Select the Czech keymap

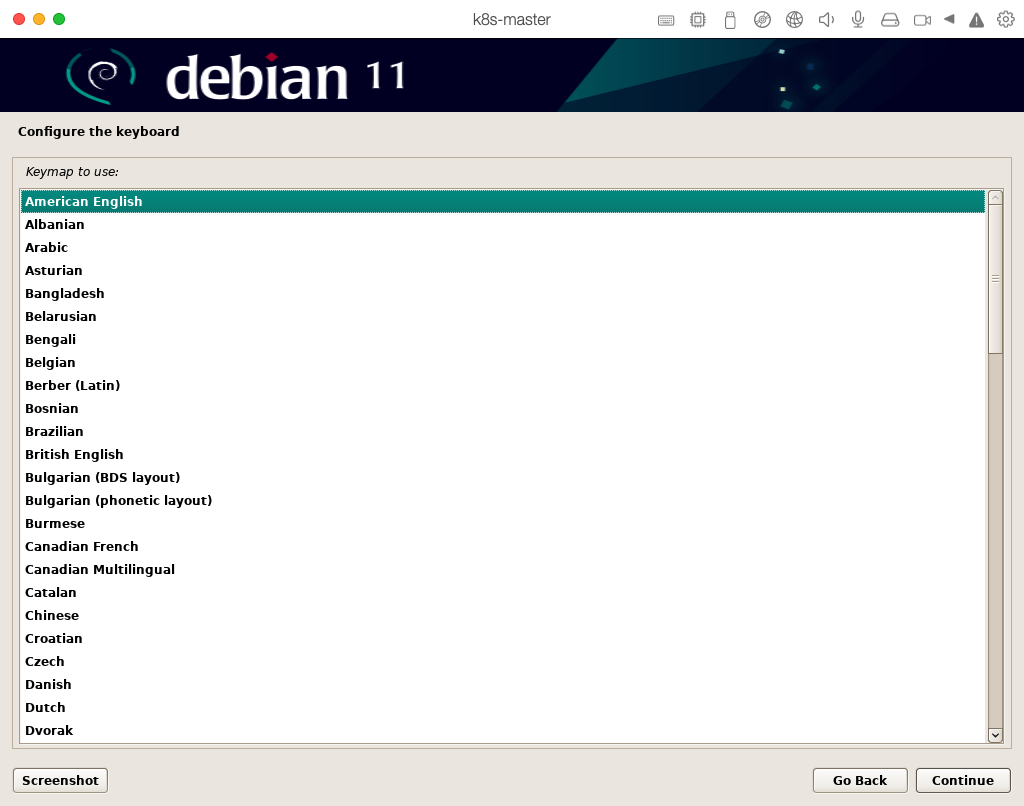(x=502, y=662)
